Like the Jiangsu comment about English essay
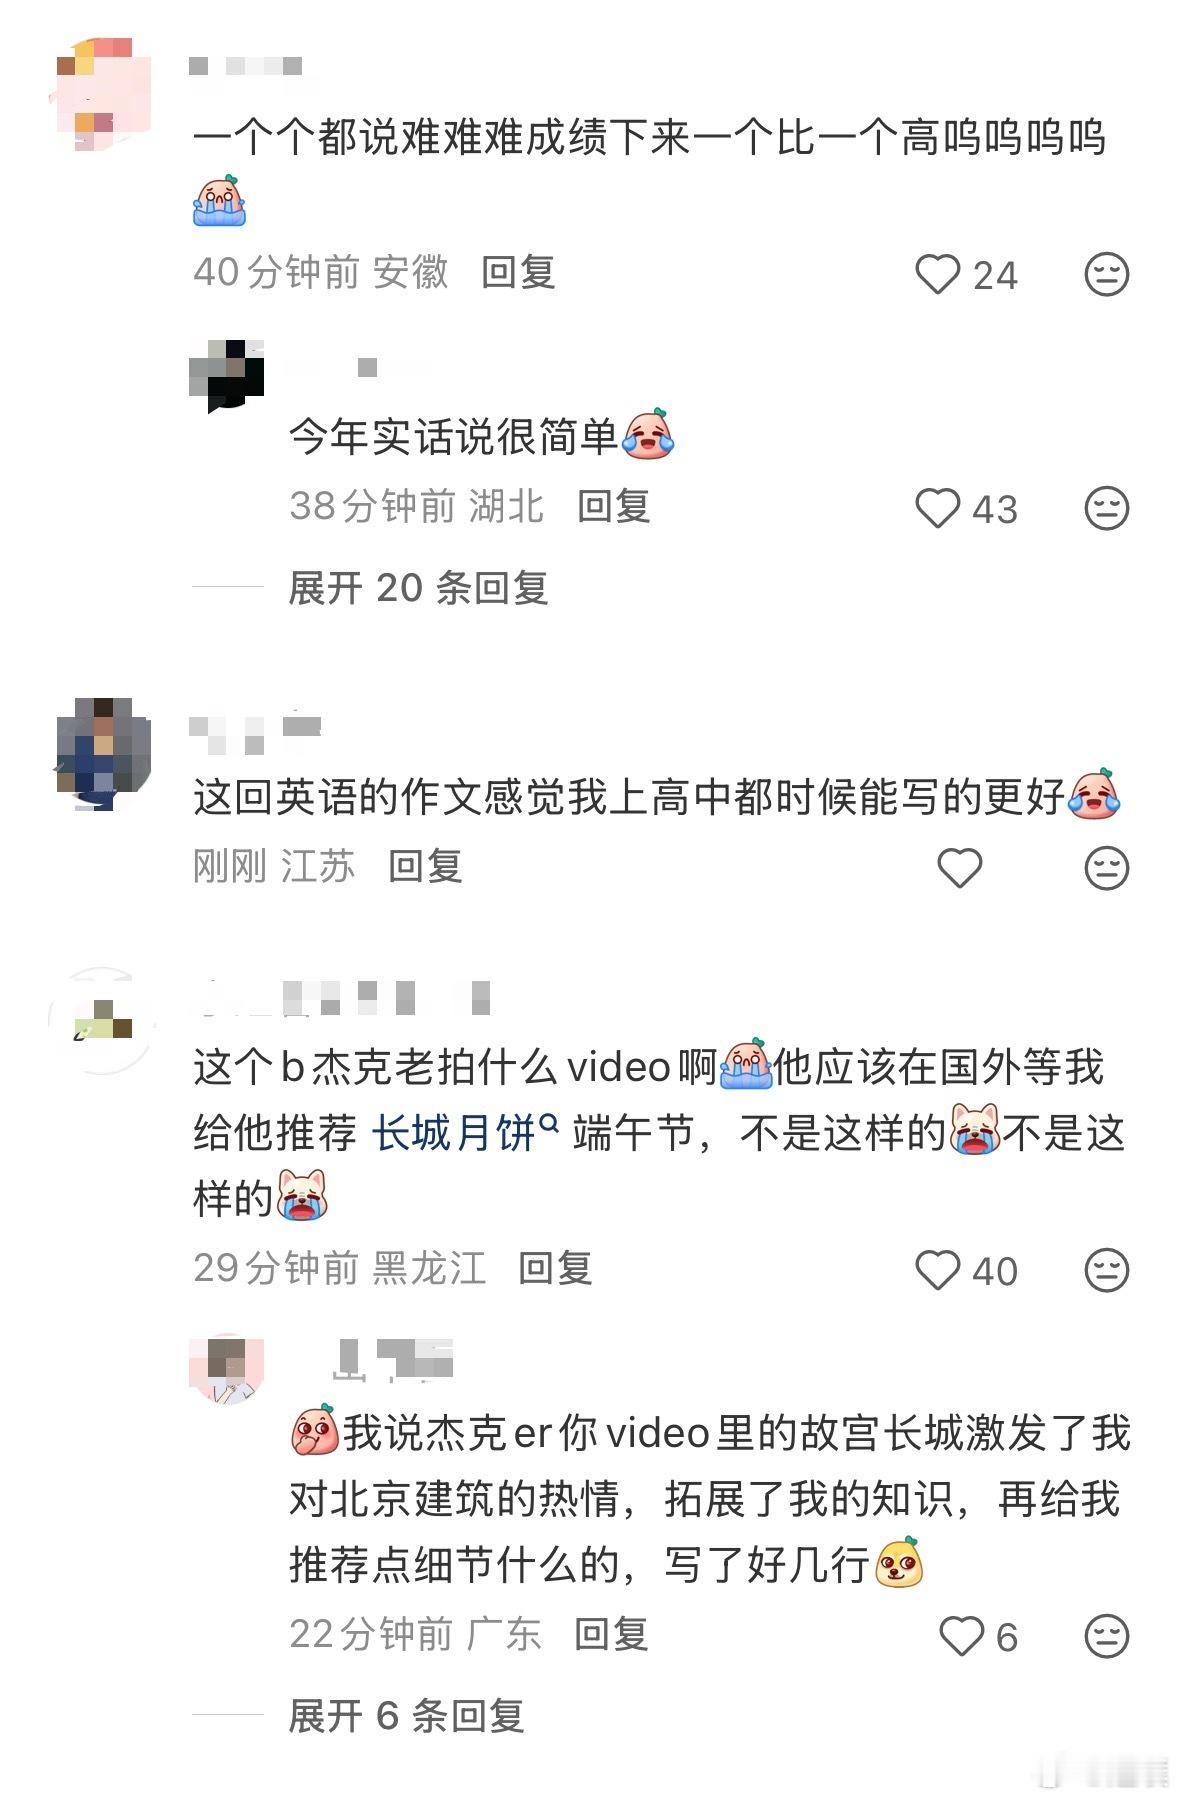Image resolution: width=1179 pixels, height=1800 pixels. point(959,867)
